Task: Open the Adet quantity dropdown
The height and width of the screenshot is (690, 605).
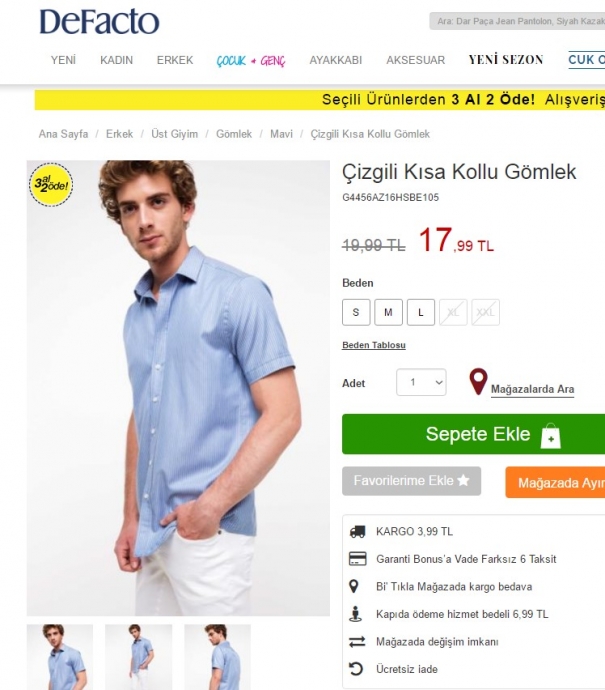Action: point(421,382)
